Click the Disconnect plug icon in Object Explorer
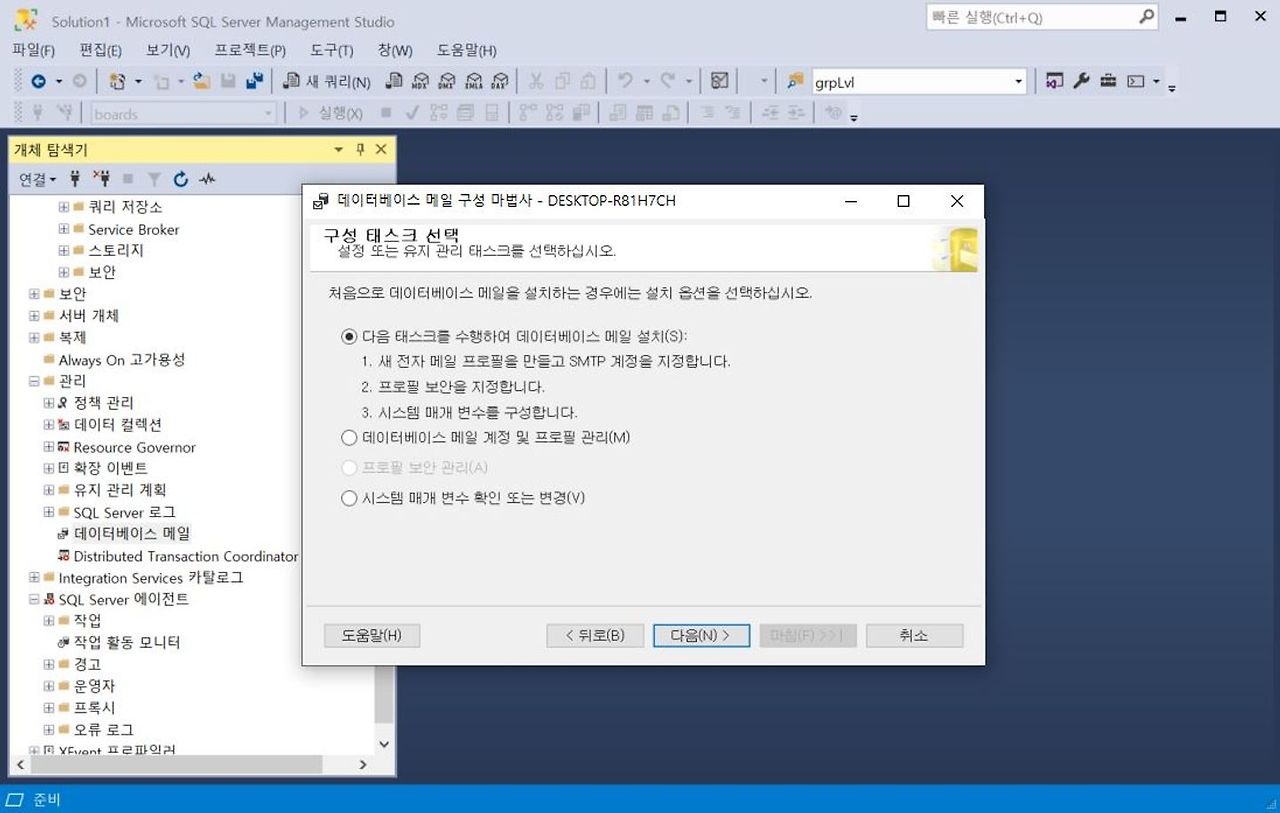 tap(101, 179)
